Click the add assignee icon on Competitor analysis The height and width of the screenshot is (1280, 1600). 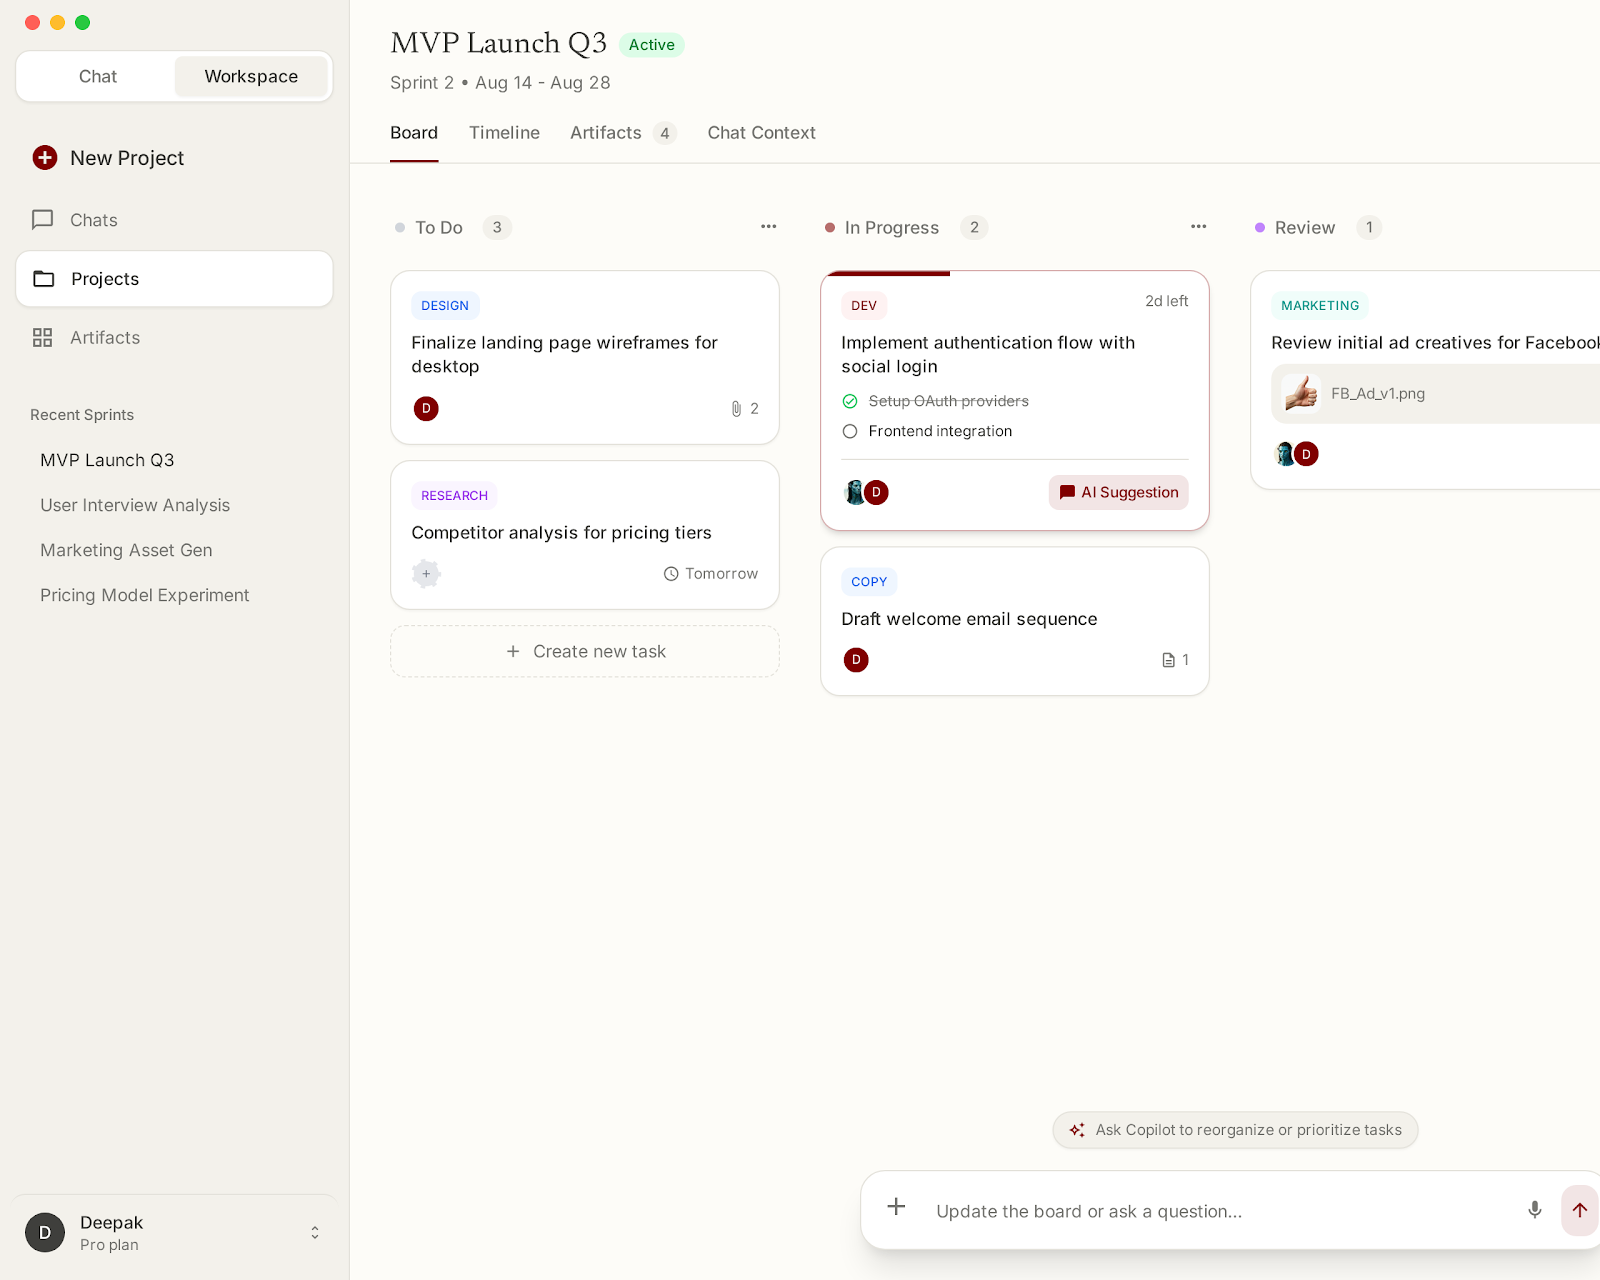click(x=426, y=574)
